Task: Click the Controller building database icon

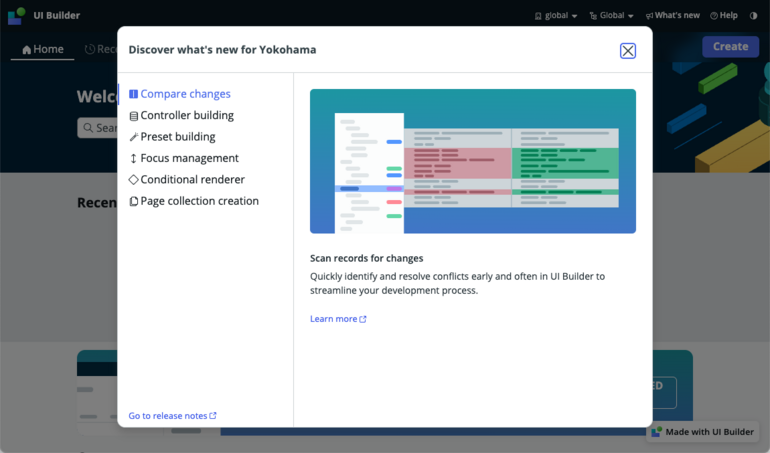Action: 133,116
